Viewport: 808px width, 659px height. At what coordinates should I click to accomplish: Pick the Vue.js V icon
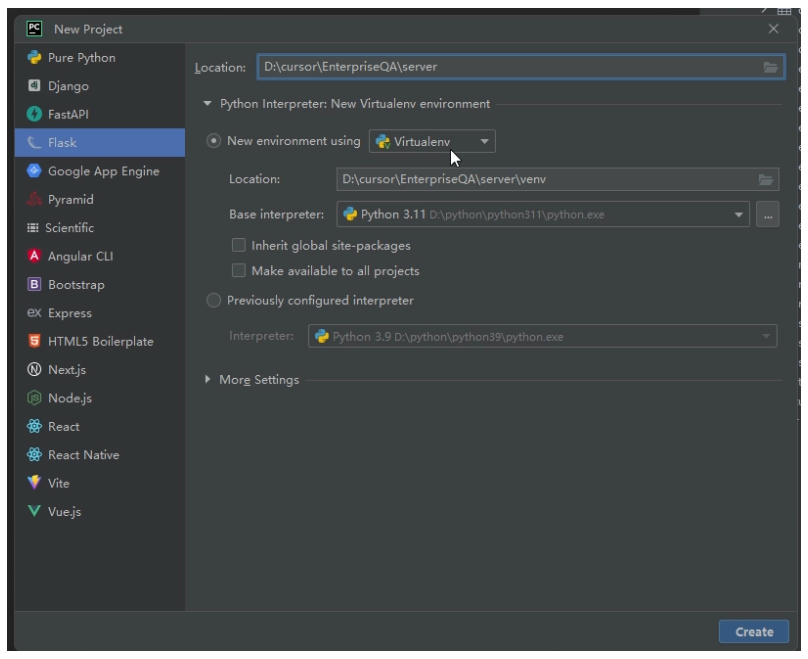[x=34, y=511]
